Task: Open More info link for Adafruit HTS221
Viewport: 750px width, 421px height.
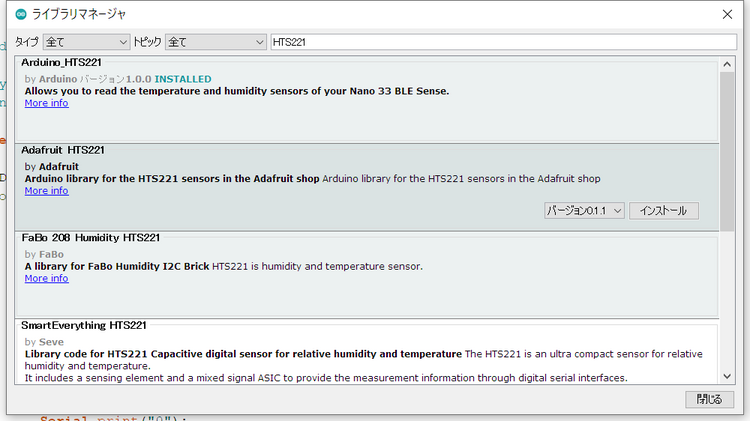Action: pos(46,191)
